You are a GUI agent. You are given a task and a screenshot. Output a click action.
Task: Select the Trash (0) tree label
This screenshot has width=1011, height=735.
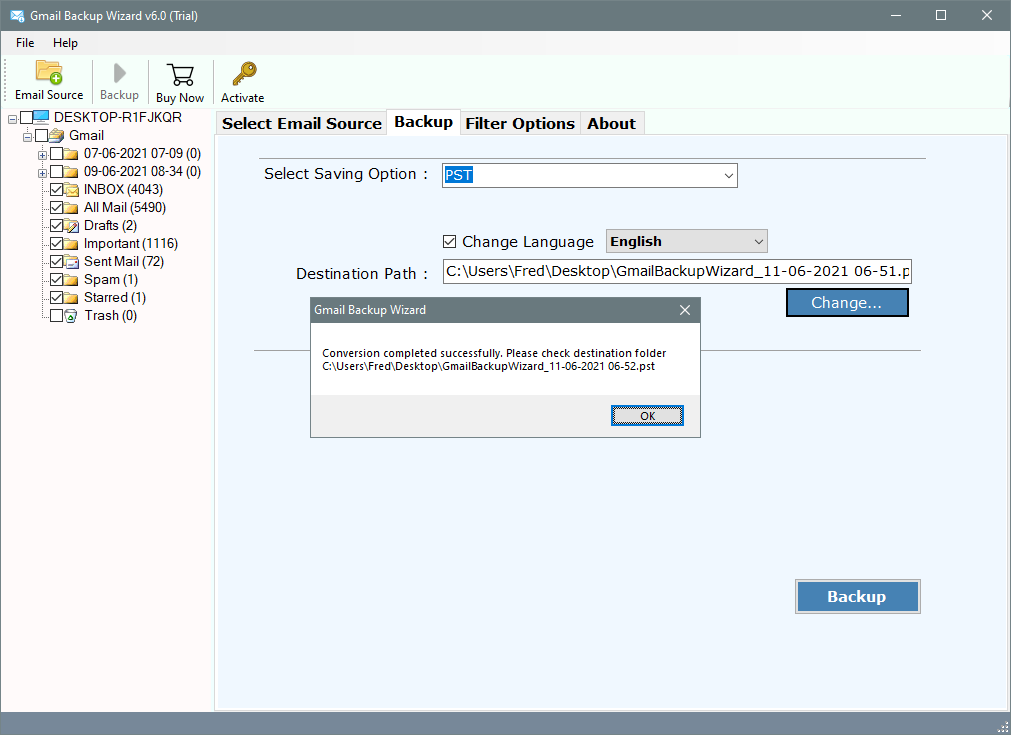tap(110, 316)
